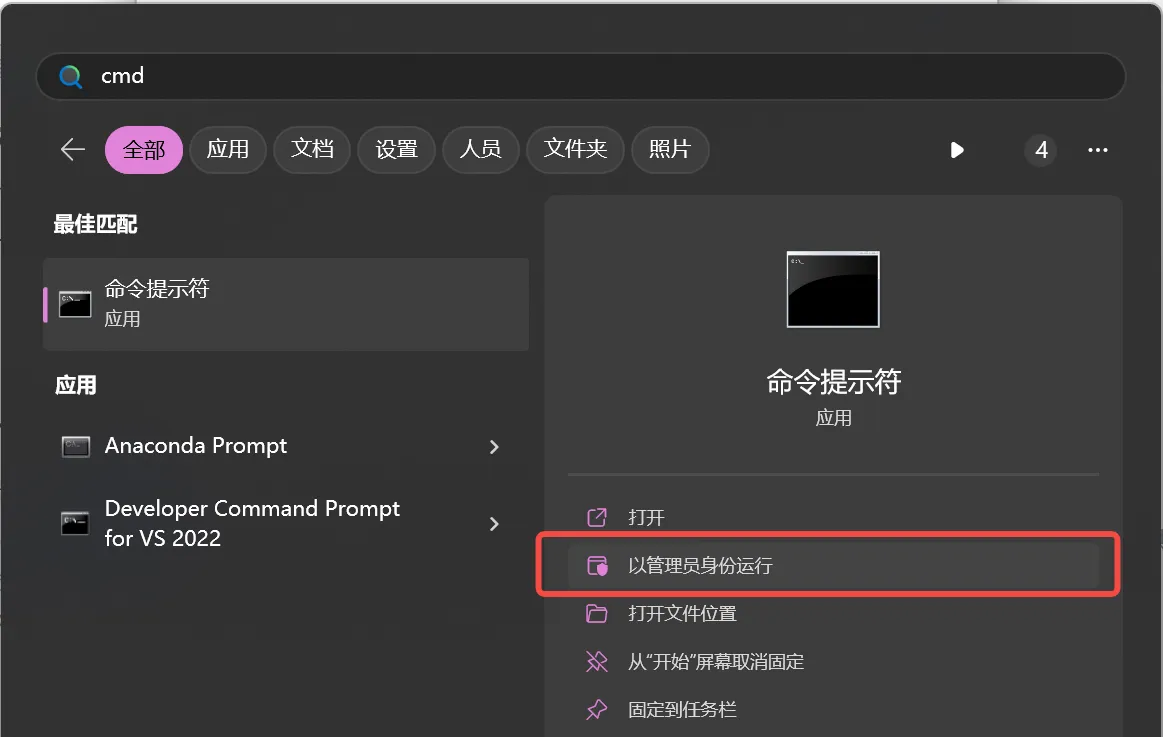1163x737 pixels.
Task: Switch to the 照片 filter tab
Action: click(x=670, y=150)
